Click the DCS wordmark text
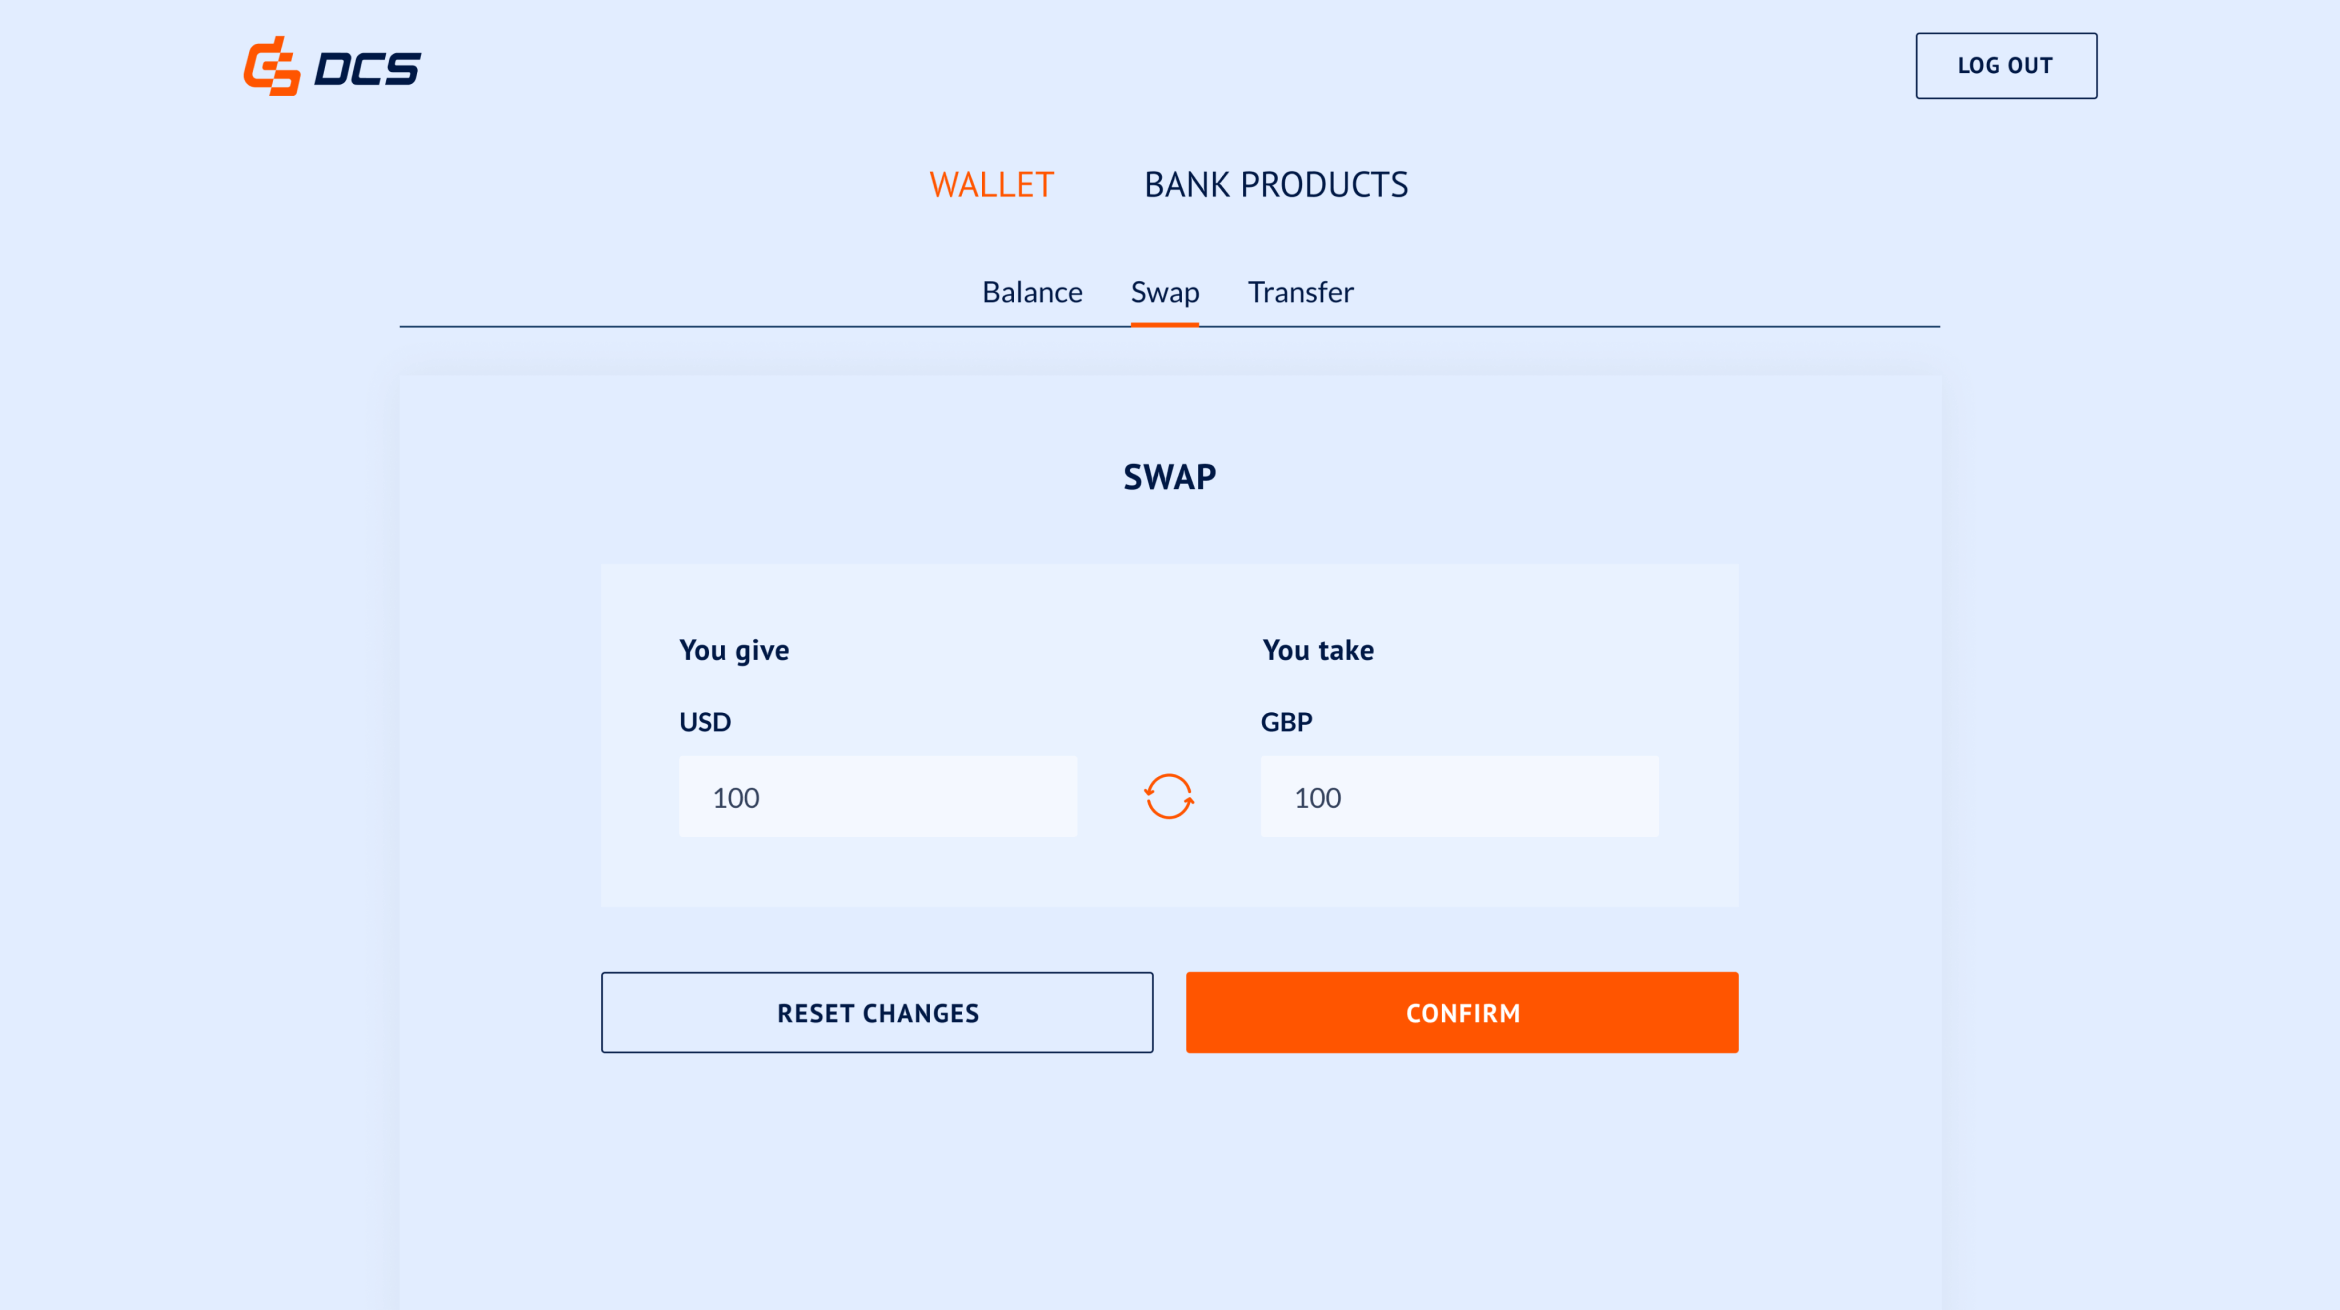2340x1310 pixels. pyautogui.click(x=367, y=69)
